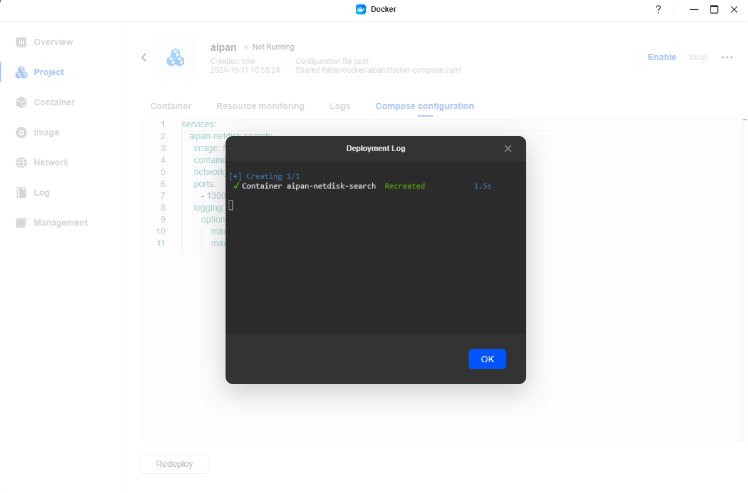The height and width of the screenshot is (493, 748).
Task: Switch to the Container tab
Action: (171, 106)
